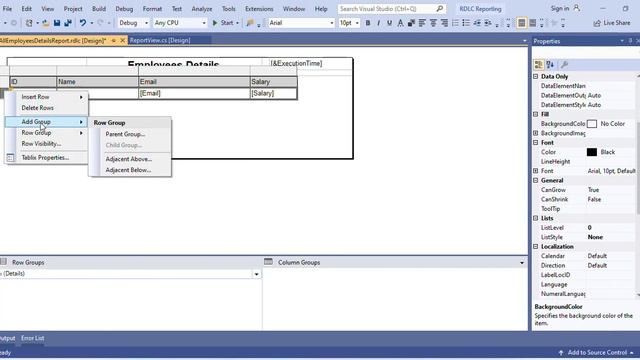
Task: Collapse the General category
Action: [x=536, y=180]
